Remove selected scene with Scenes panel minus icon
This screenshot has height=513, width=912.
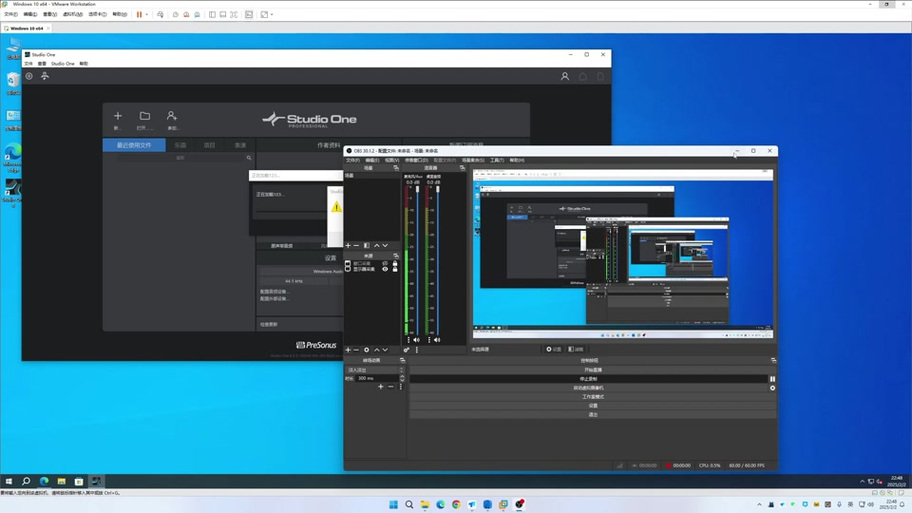(x=357, y=245)
